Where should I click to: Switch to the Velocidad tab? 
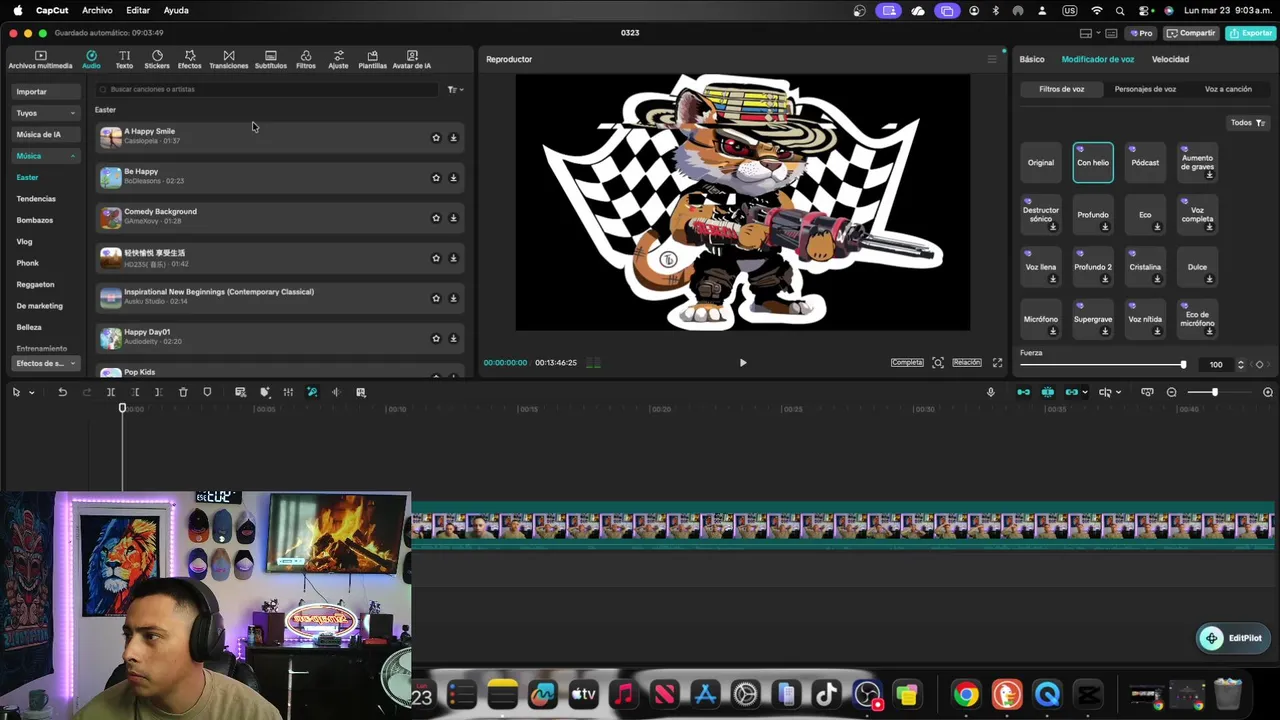point(1170,60)
